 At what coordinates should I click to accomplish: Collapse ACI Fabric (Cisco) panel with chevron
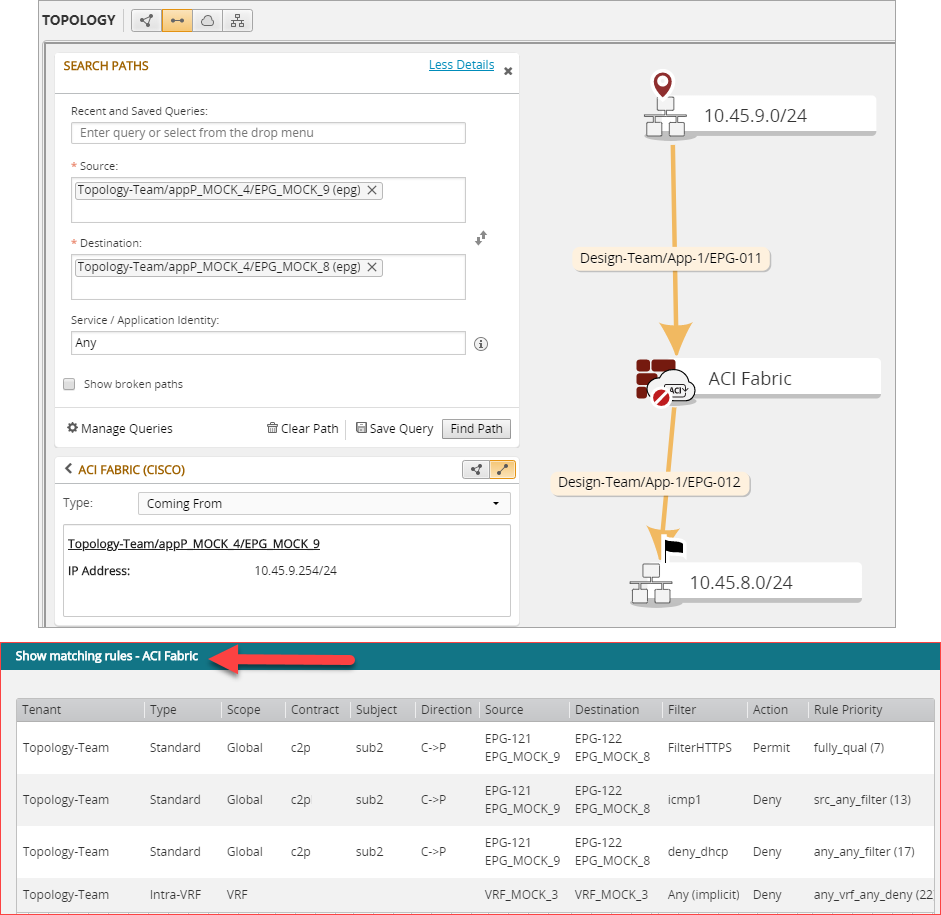coord(69,469)
